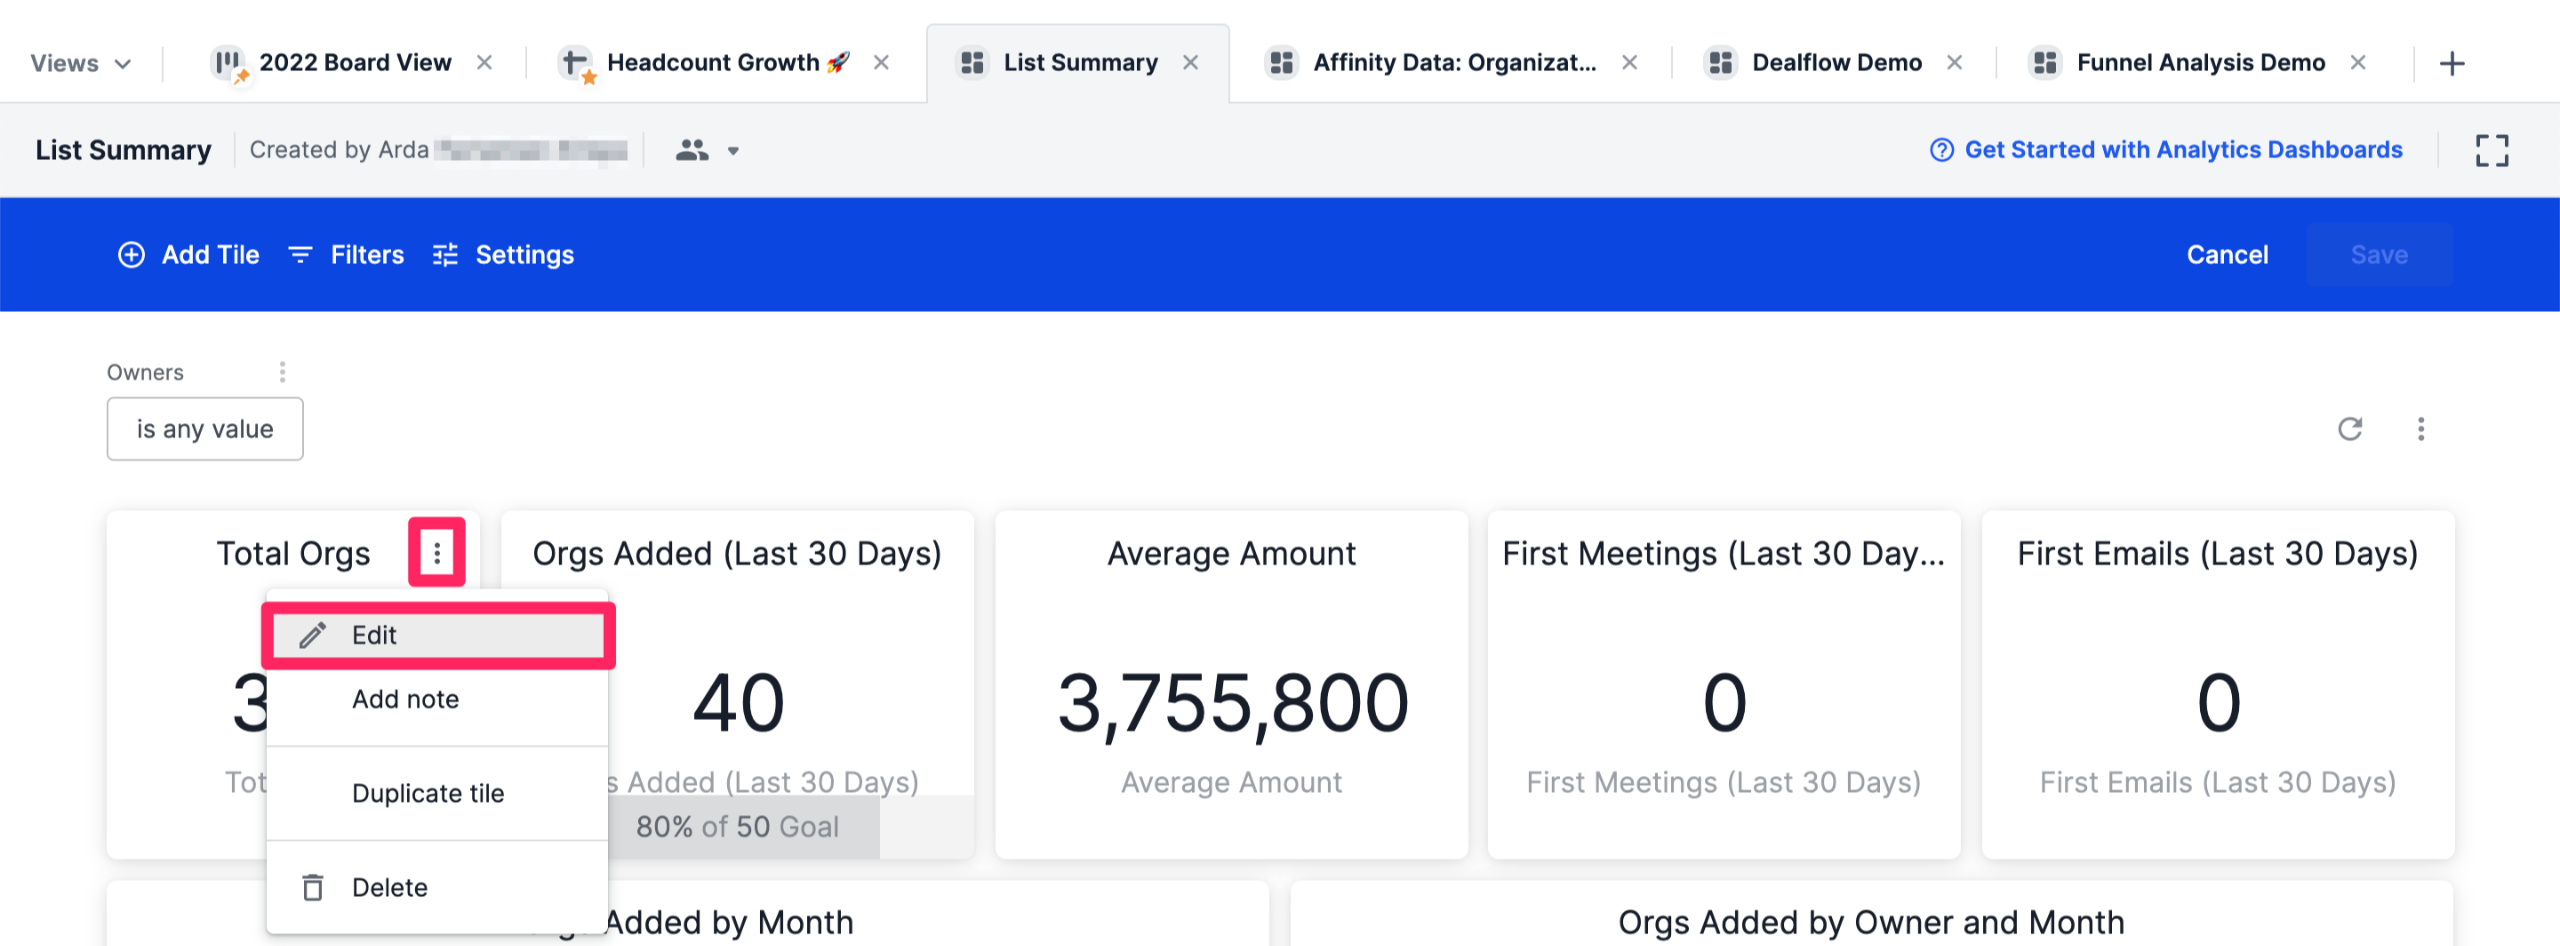Image resolution: width=2560 pixels, height=946 pixels.
Task: Enter fullscreen dashboard mode
Action: coord(2492,150)
